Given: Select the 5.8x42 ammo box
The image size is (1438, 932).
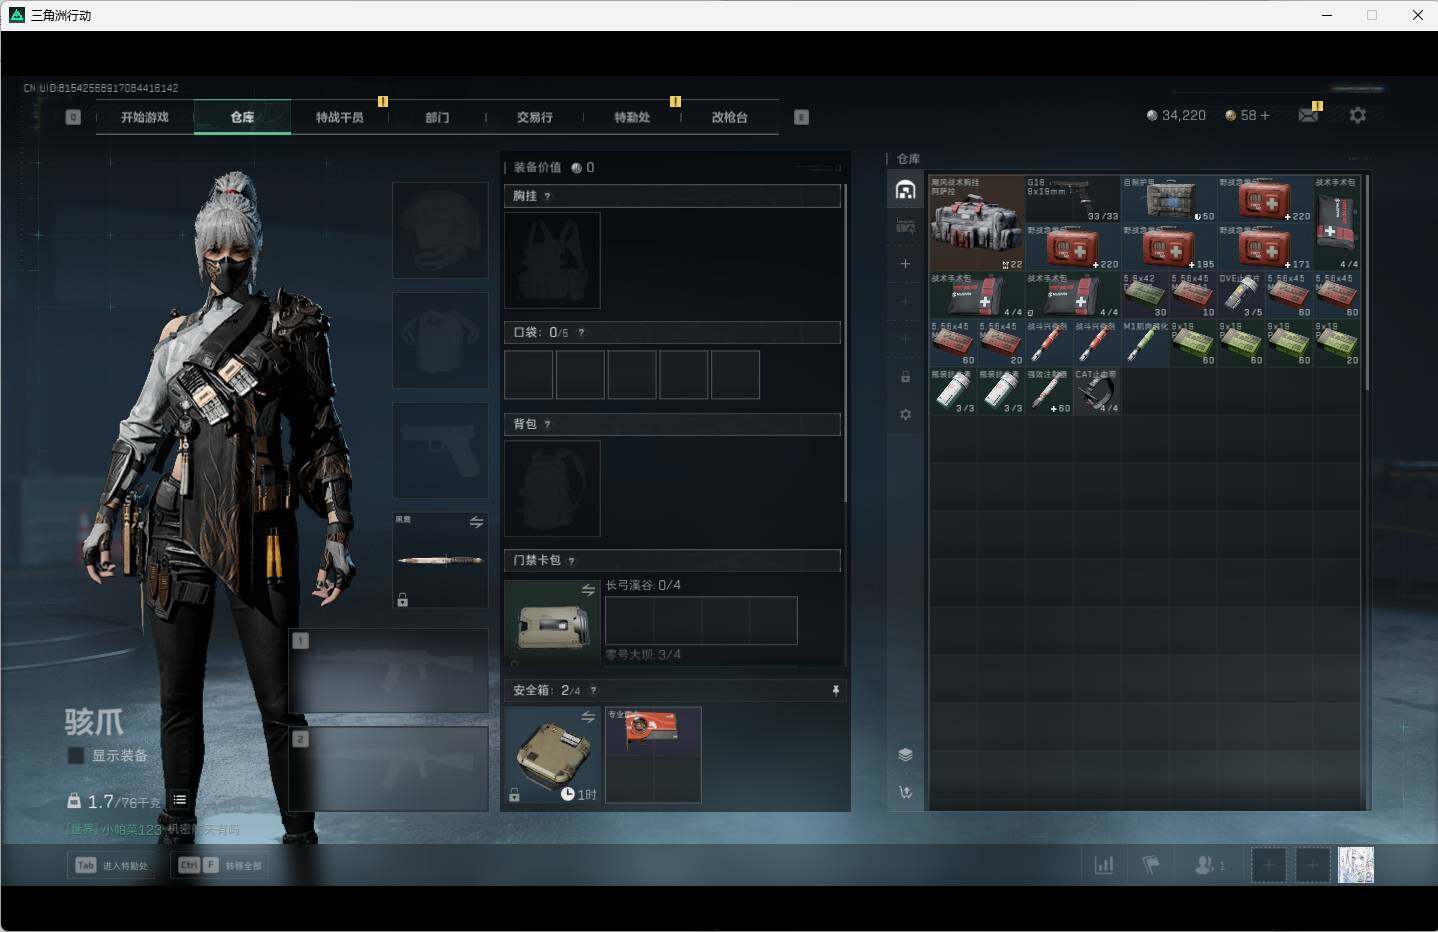Looking at the screenshot, I should tap(1145, 295).
